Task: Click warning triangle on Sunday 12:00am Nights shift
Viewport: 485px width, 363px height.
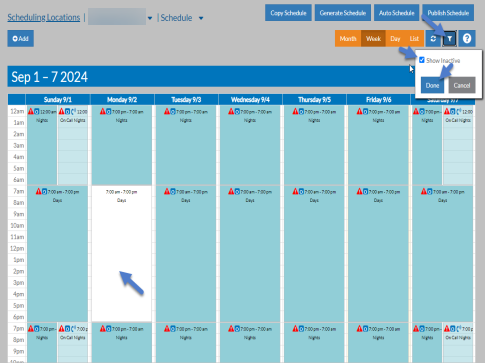Action: point(31,111)
